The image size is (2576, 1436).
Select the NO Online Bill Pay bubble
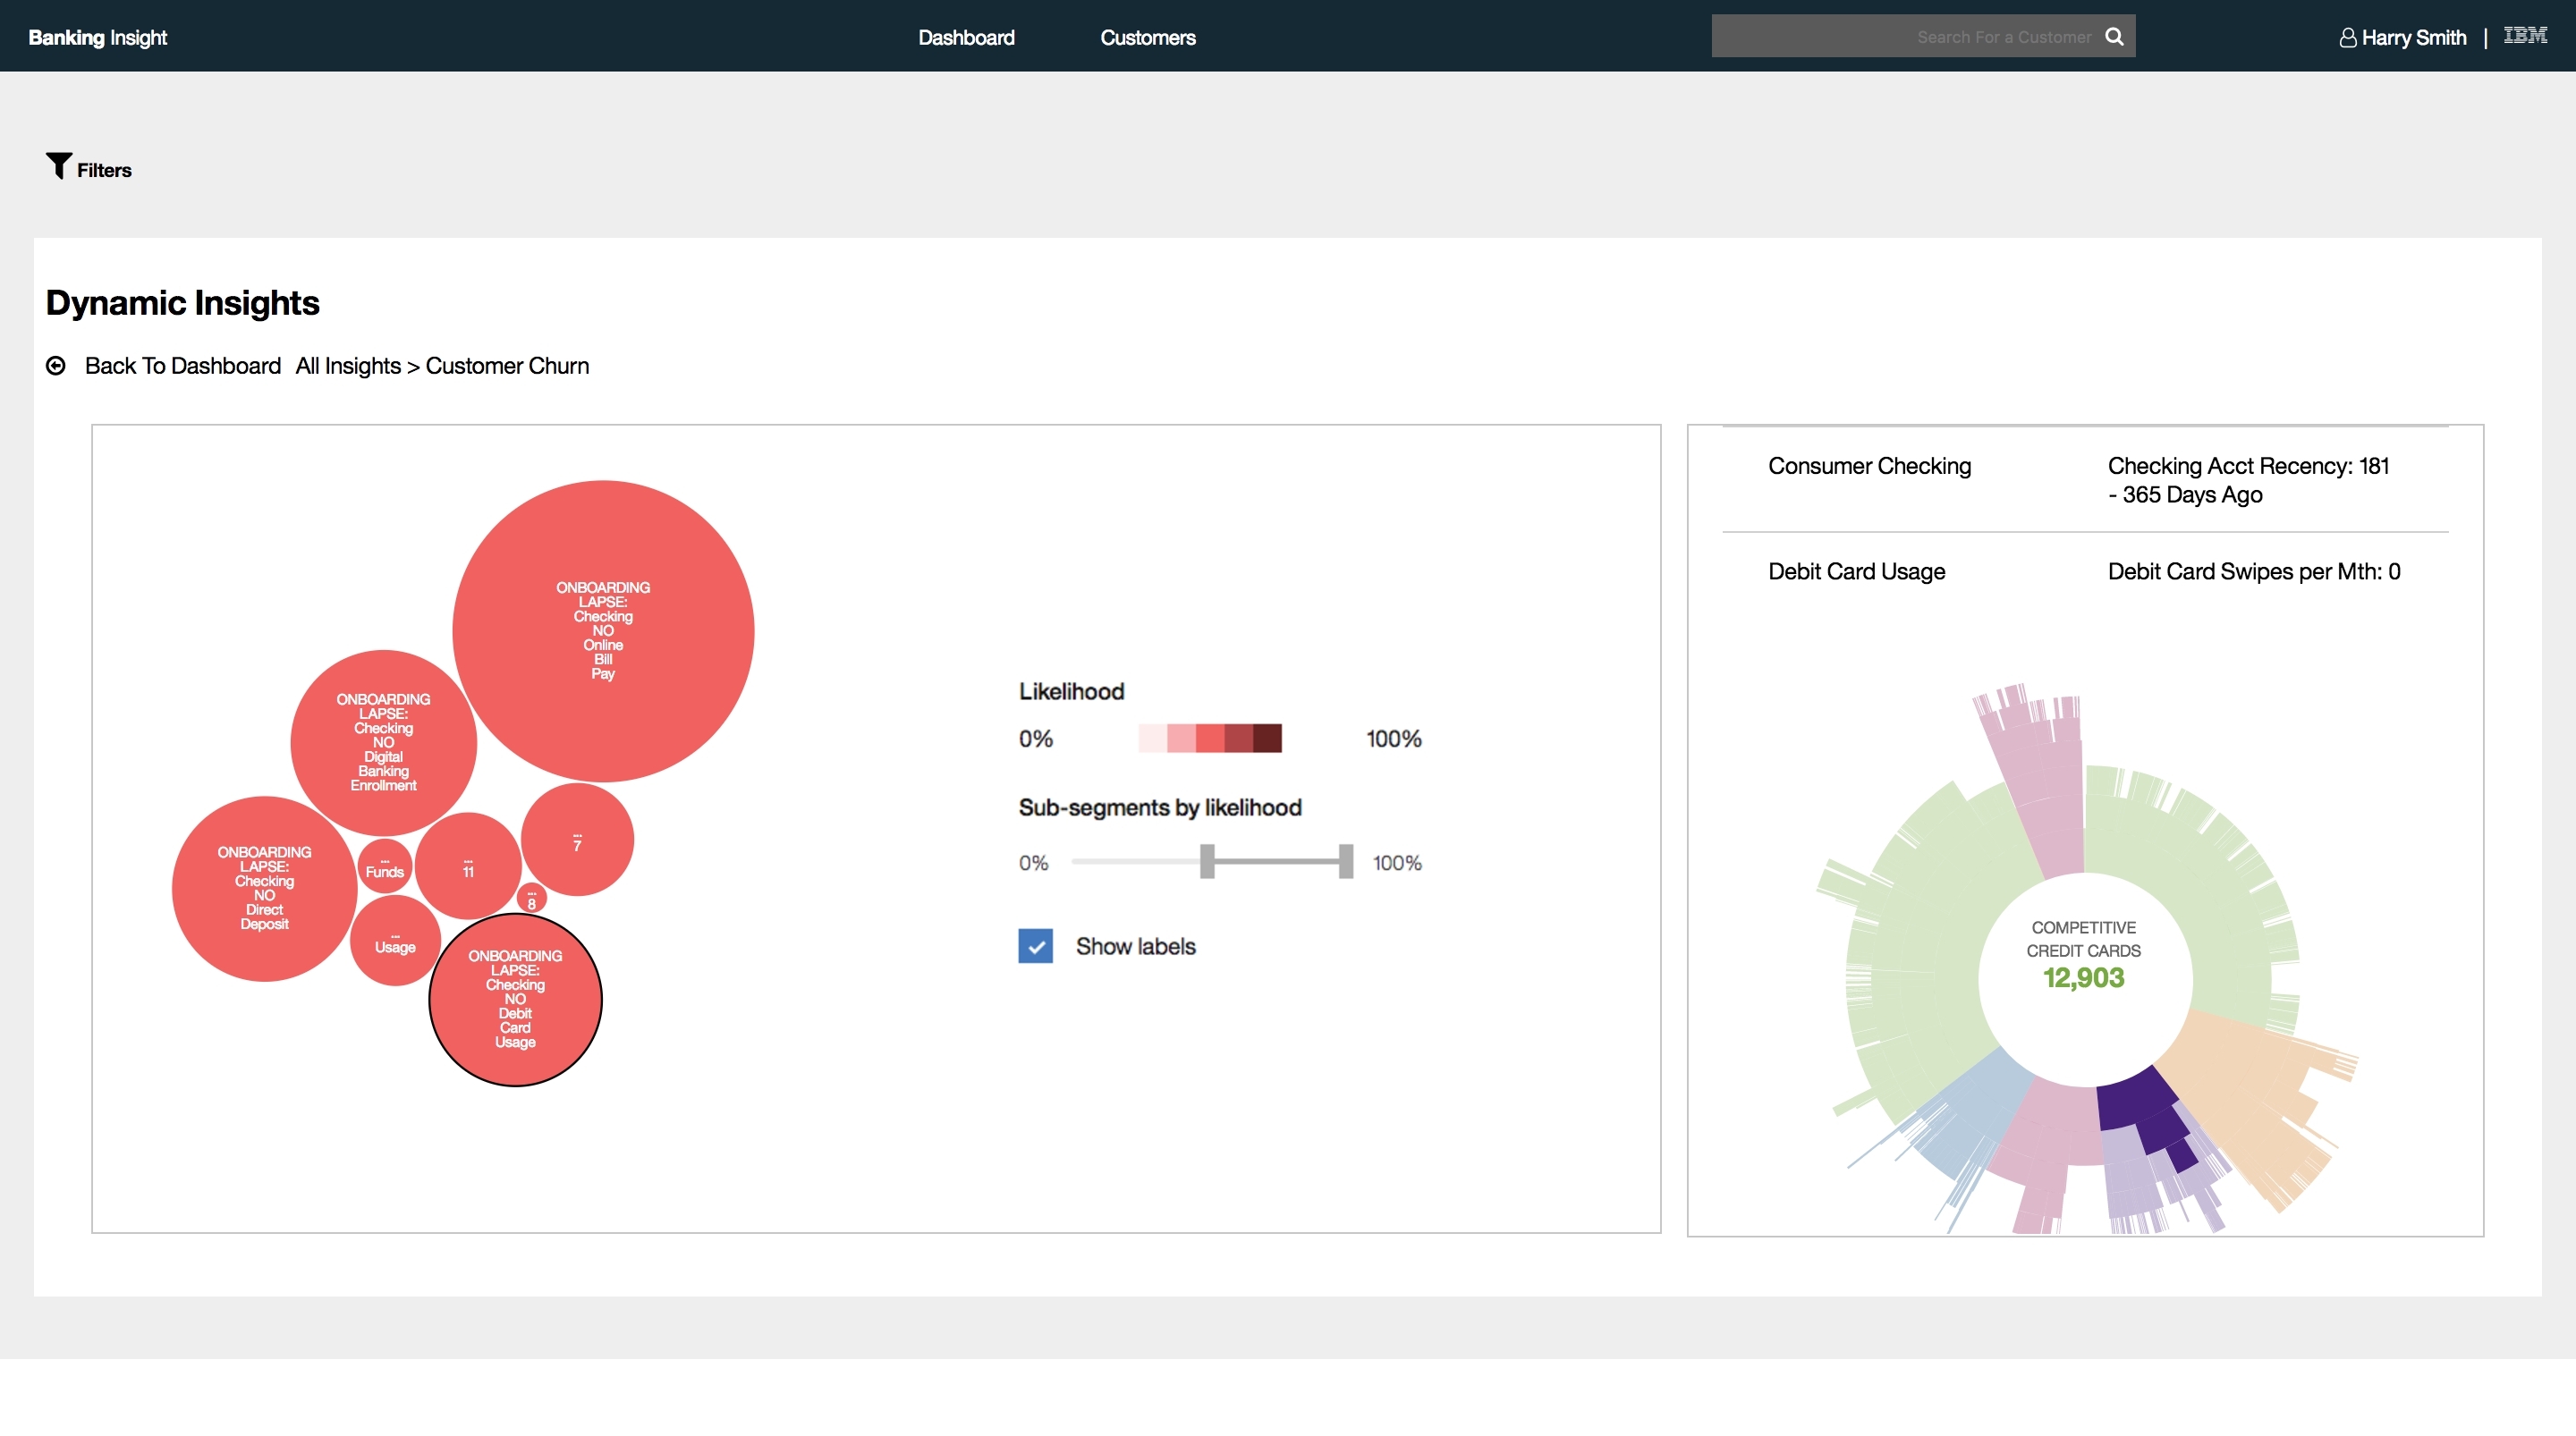click(603, 631)
